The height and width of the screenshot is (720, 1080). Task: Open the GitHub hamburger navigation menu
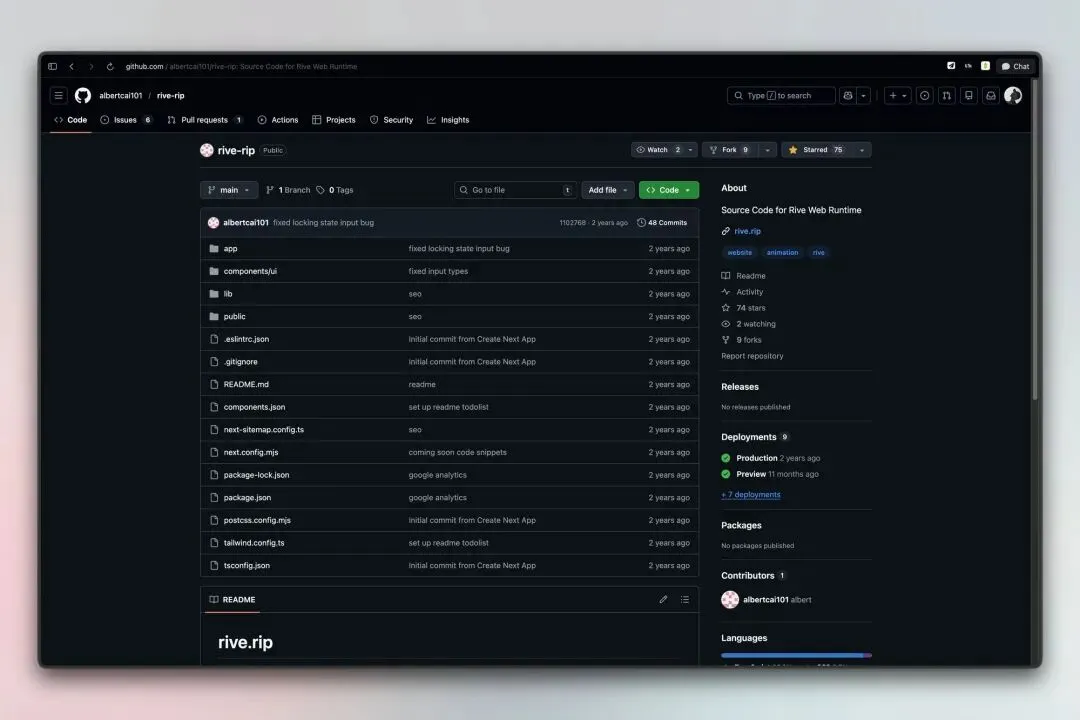click(59, 96)
